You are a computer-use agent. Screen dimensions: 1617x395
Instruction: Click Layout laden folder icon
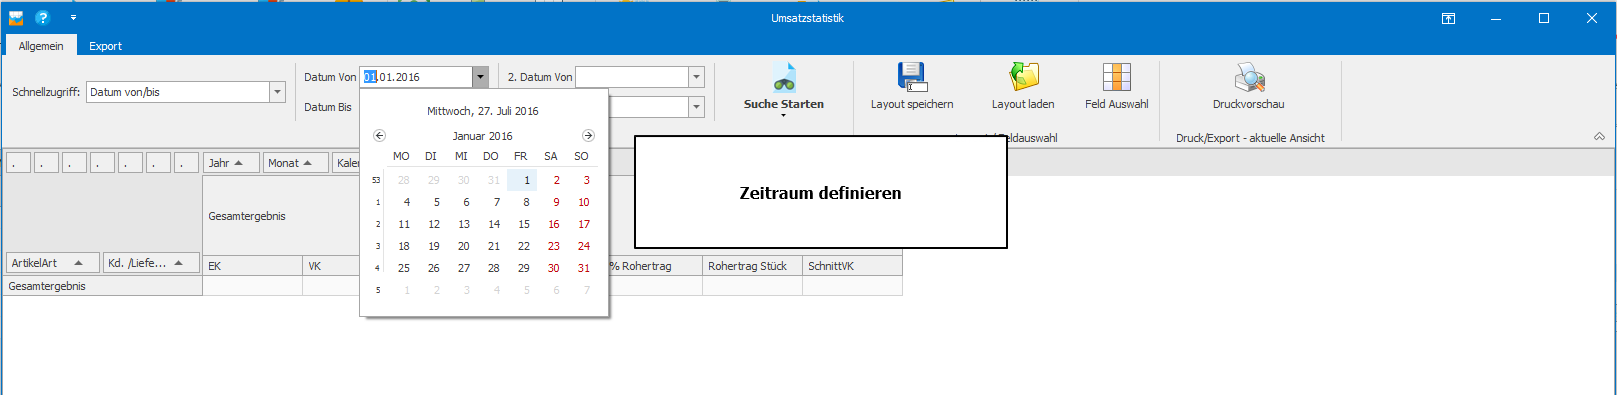pyautogui.click(x=1024, y=77)
